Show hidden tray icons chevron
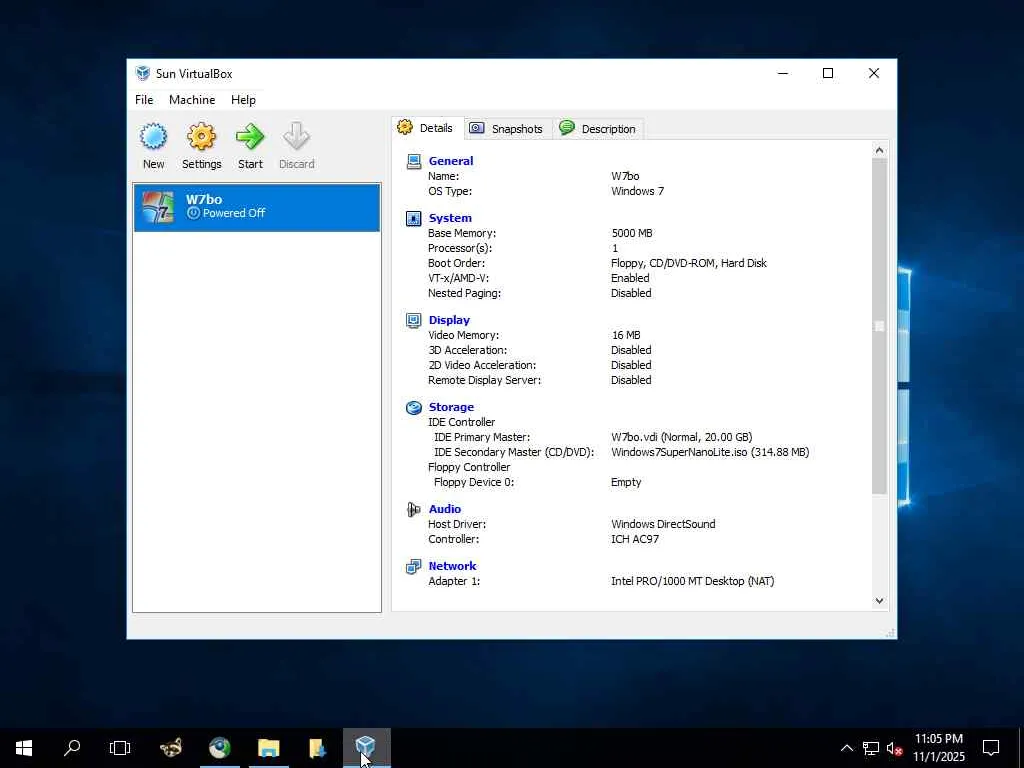The height and width of the screenshot is (768, 1024). [x=846, y=748]
